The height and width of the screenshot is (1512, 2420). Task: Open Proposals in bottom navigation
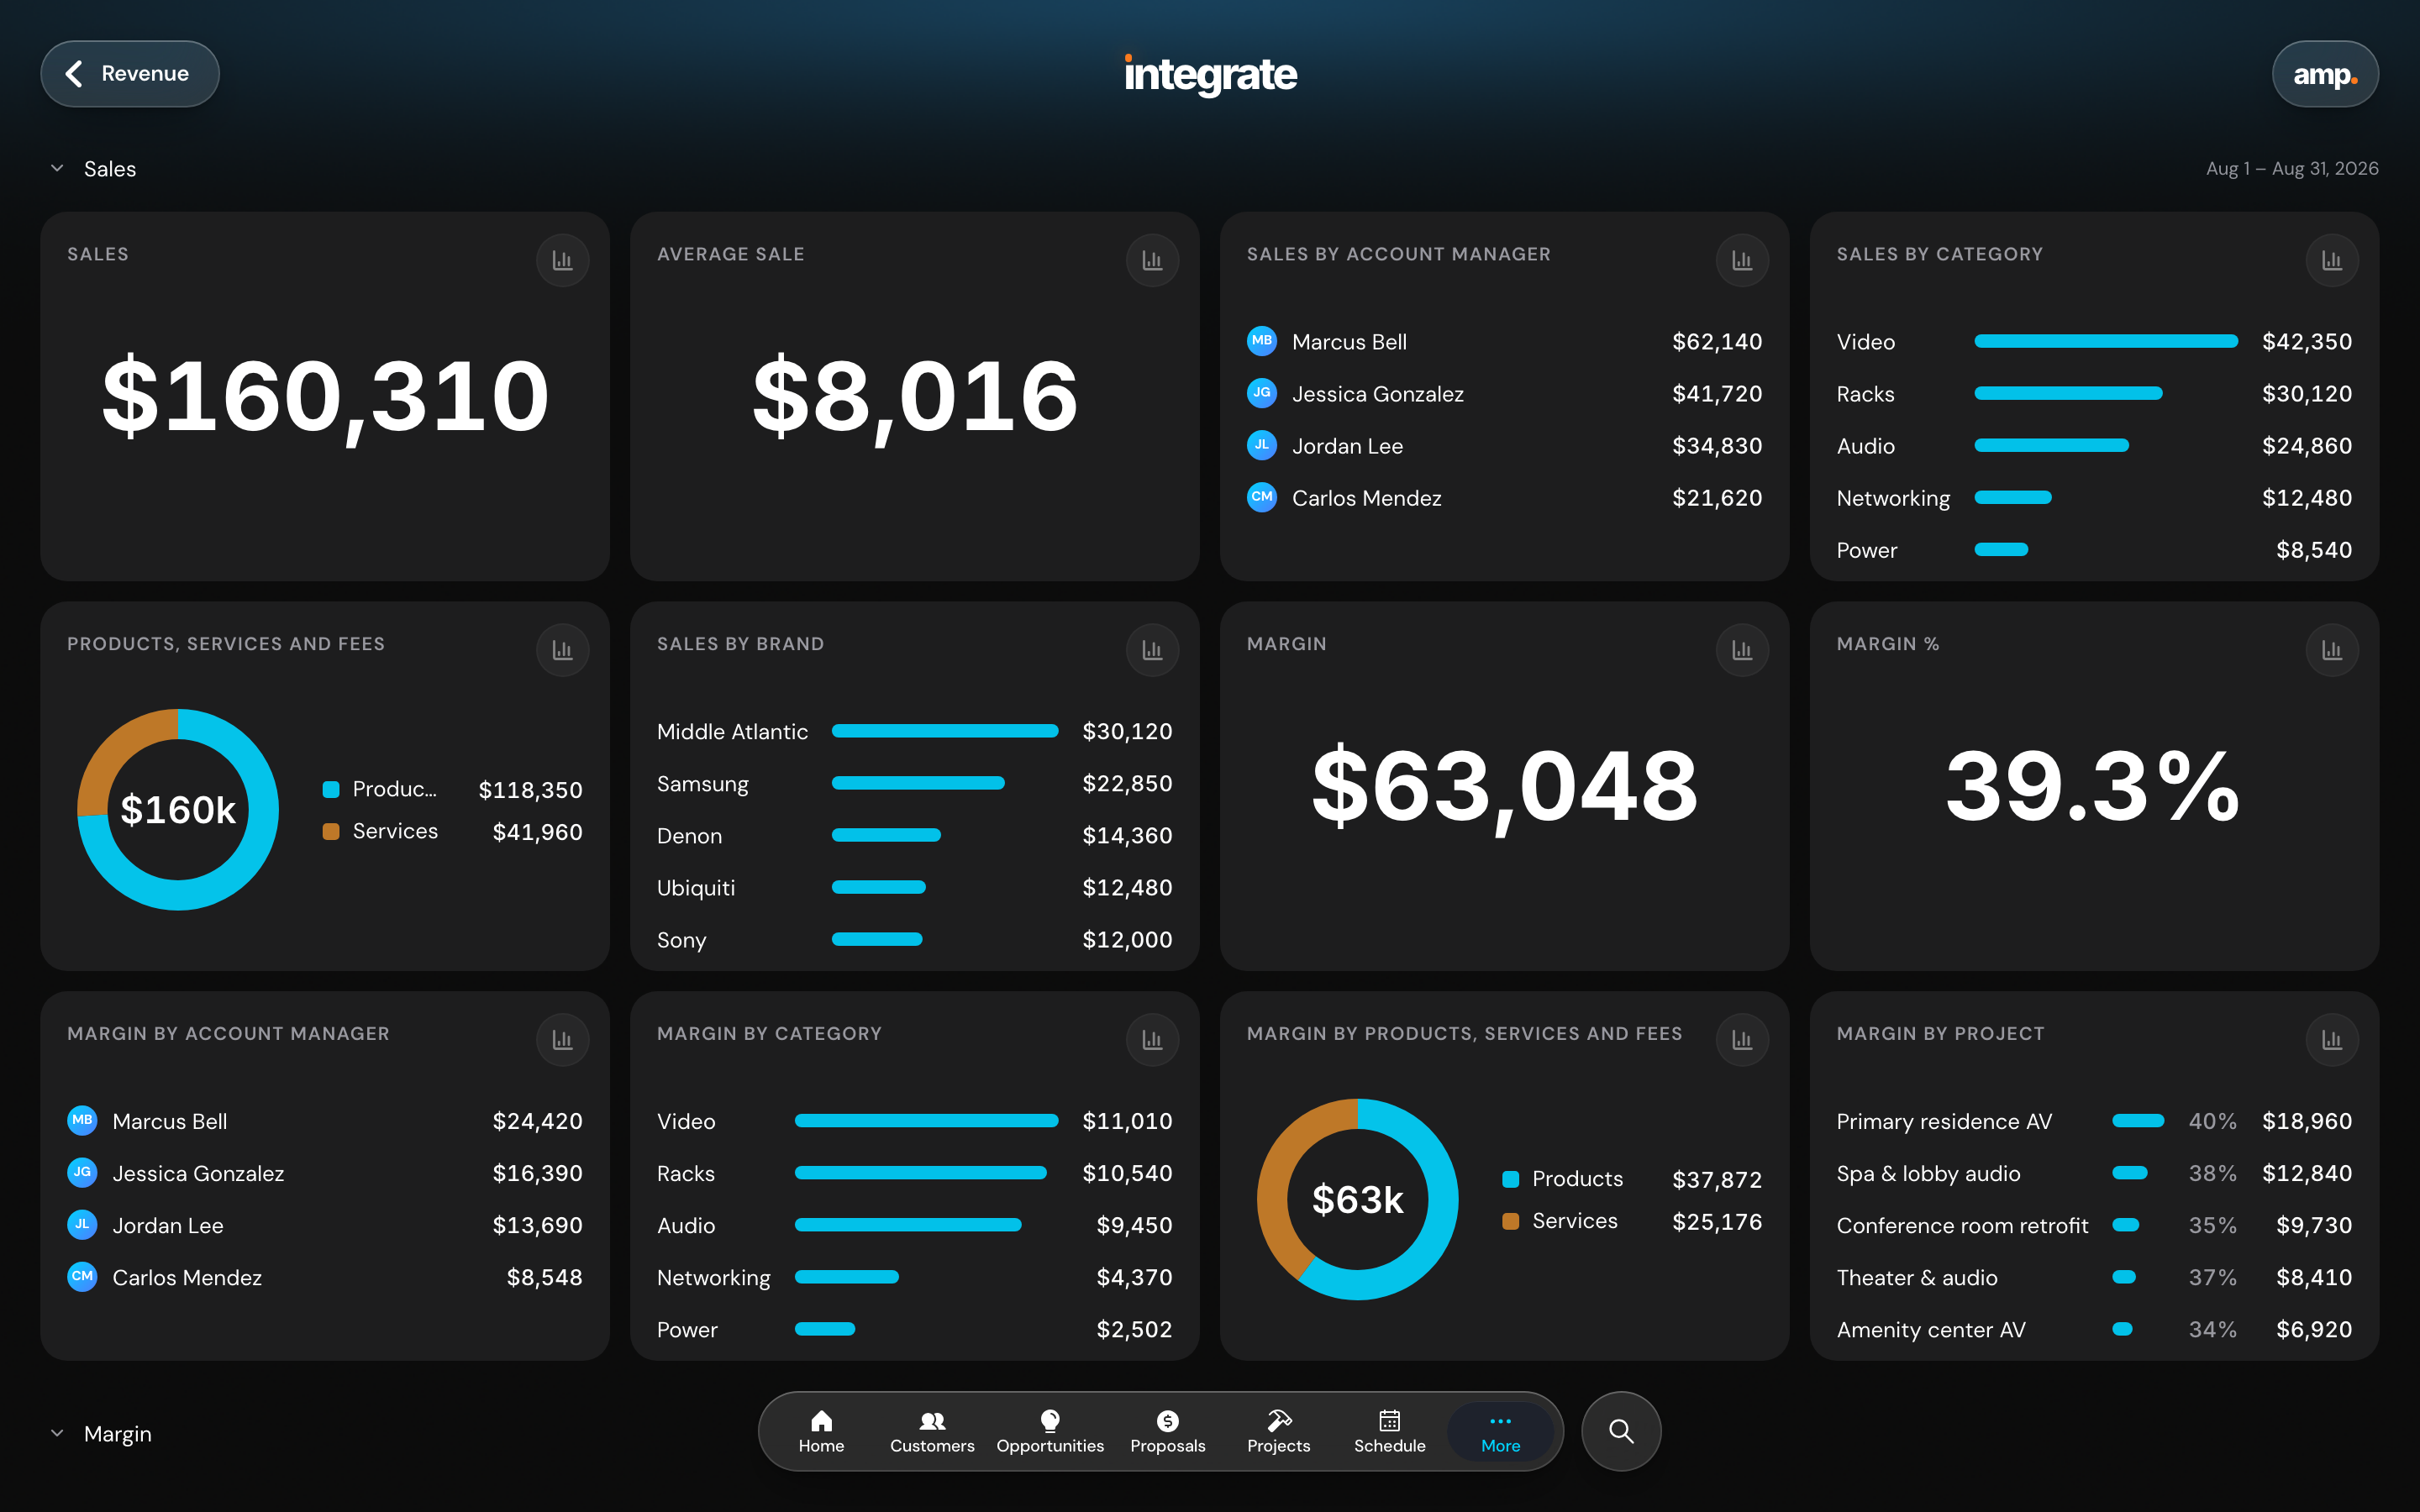coord(1168,1431)
